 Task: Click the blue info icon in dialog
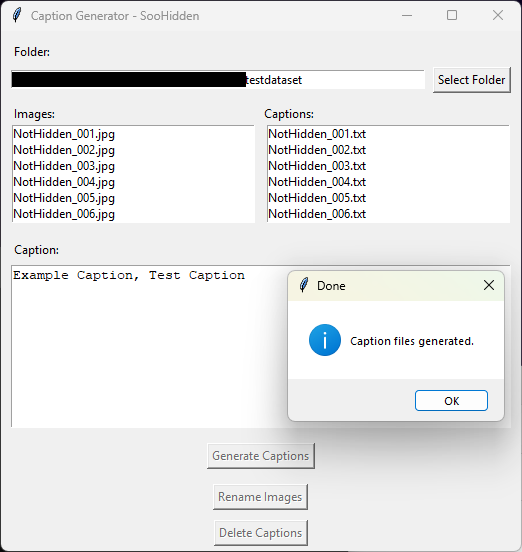[x=325, y=340]
